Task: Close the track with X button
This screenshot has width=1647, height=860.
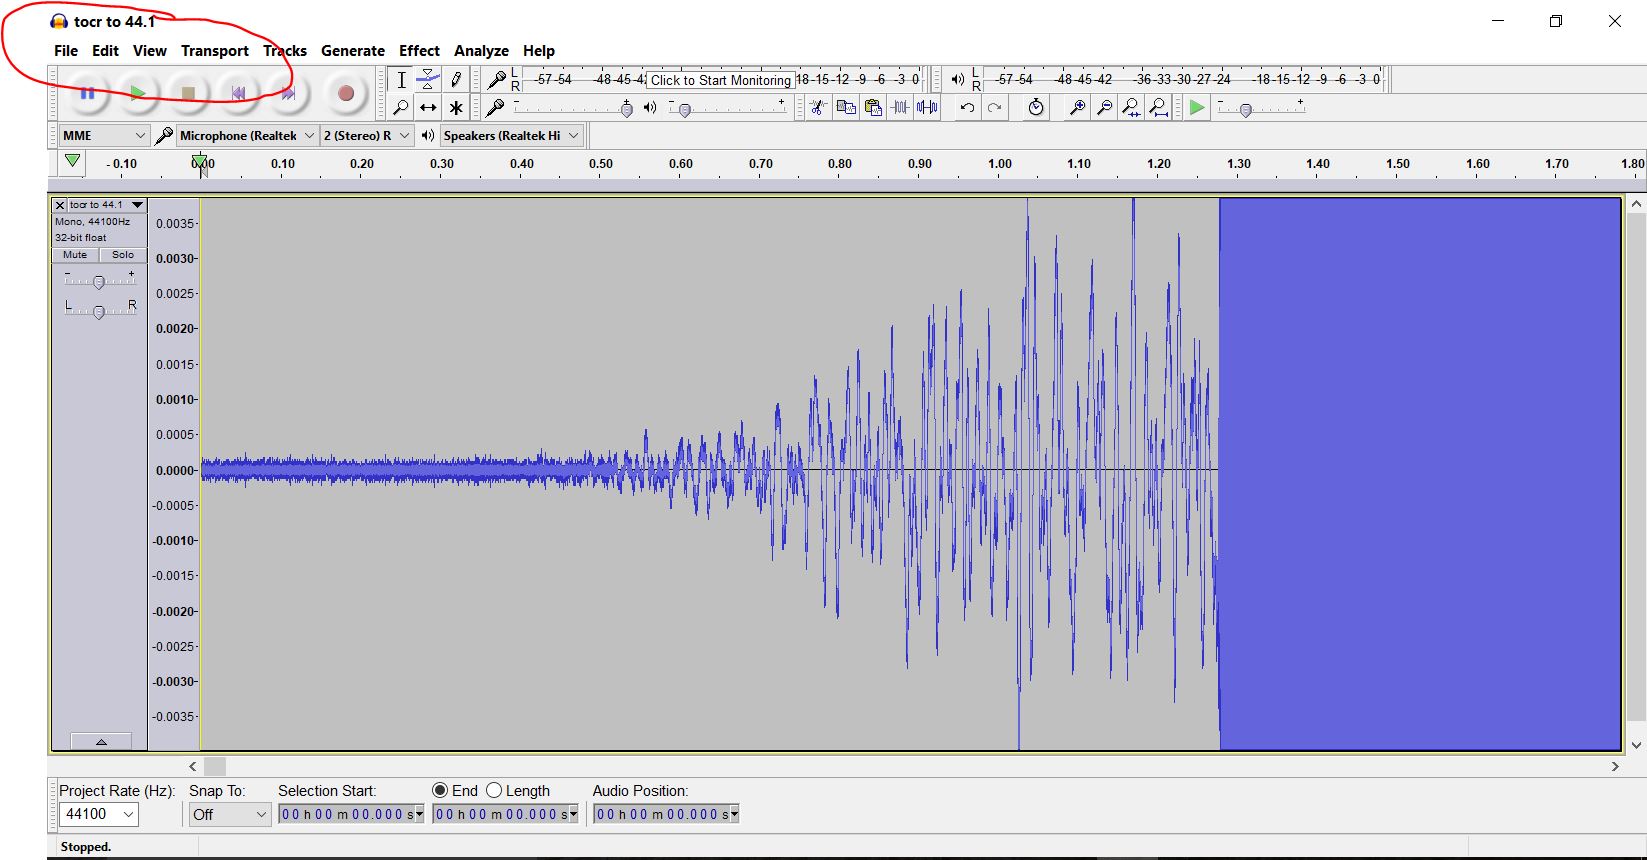Action: (60, 205)
